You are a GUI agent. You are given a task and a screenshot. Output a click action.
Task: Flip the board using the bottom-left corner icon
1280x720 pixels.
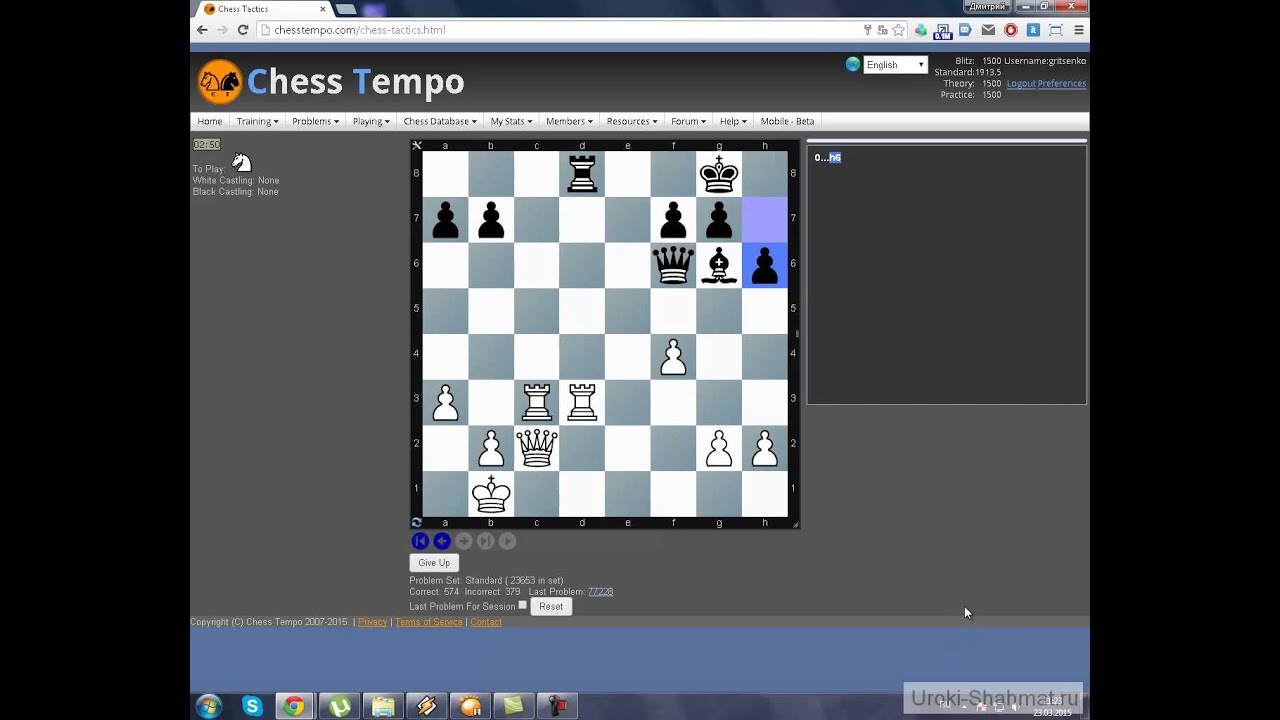point(417,522)
